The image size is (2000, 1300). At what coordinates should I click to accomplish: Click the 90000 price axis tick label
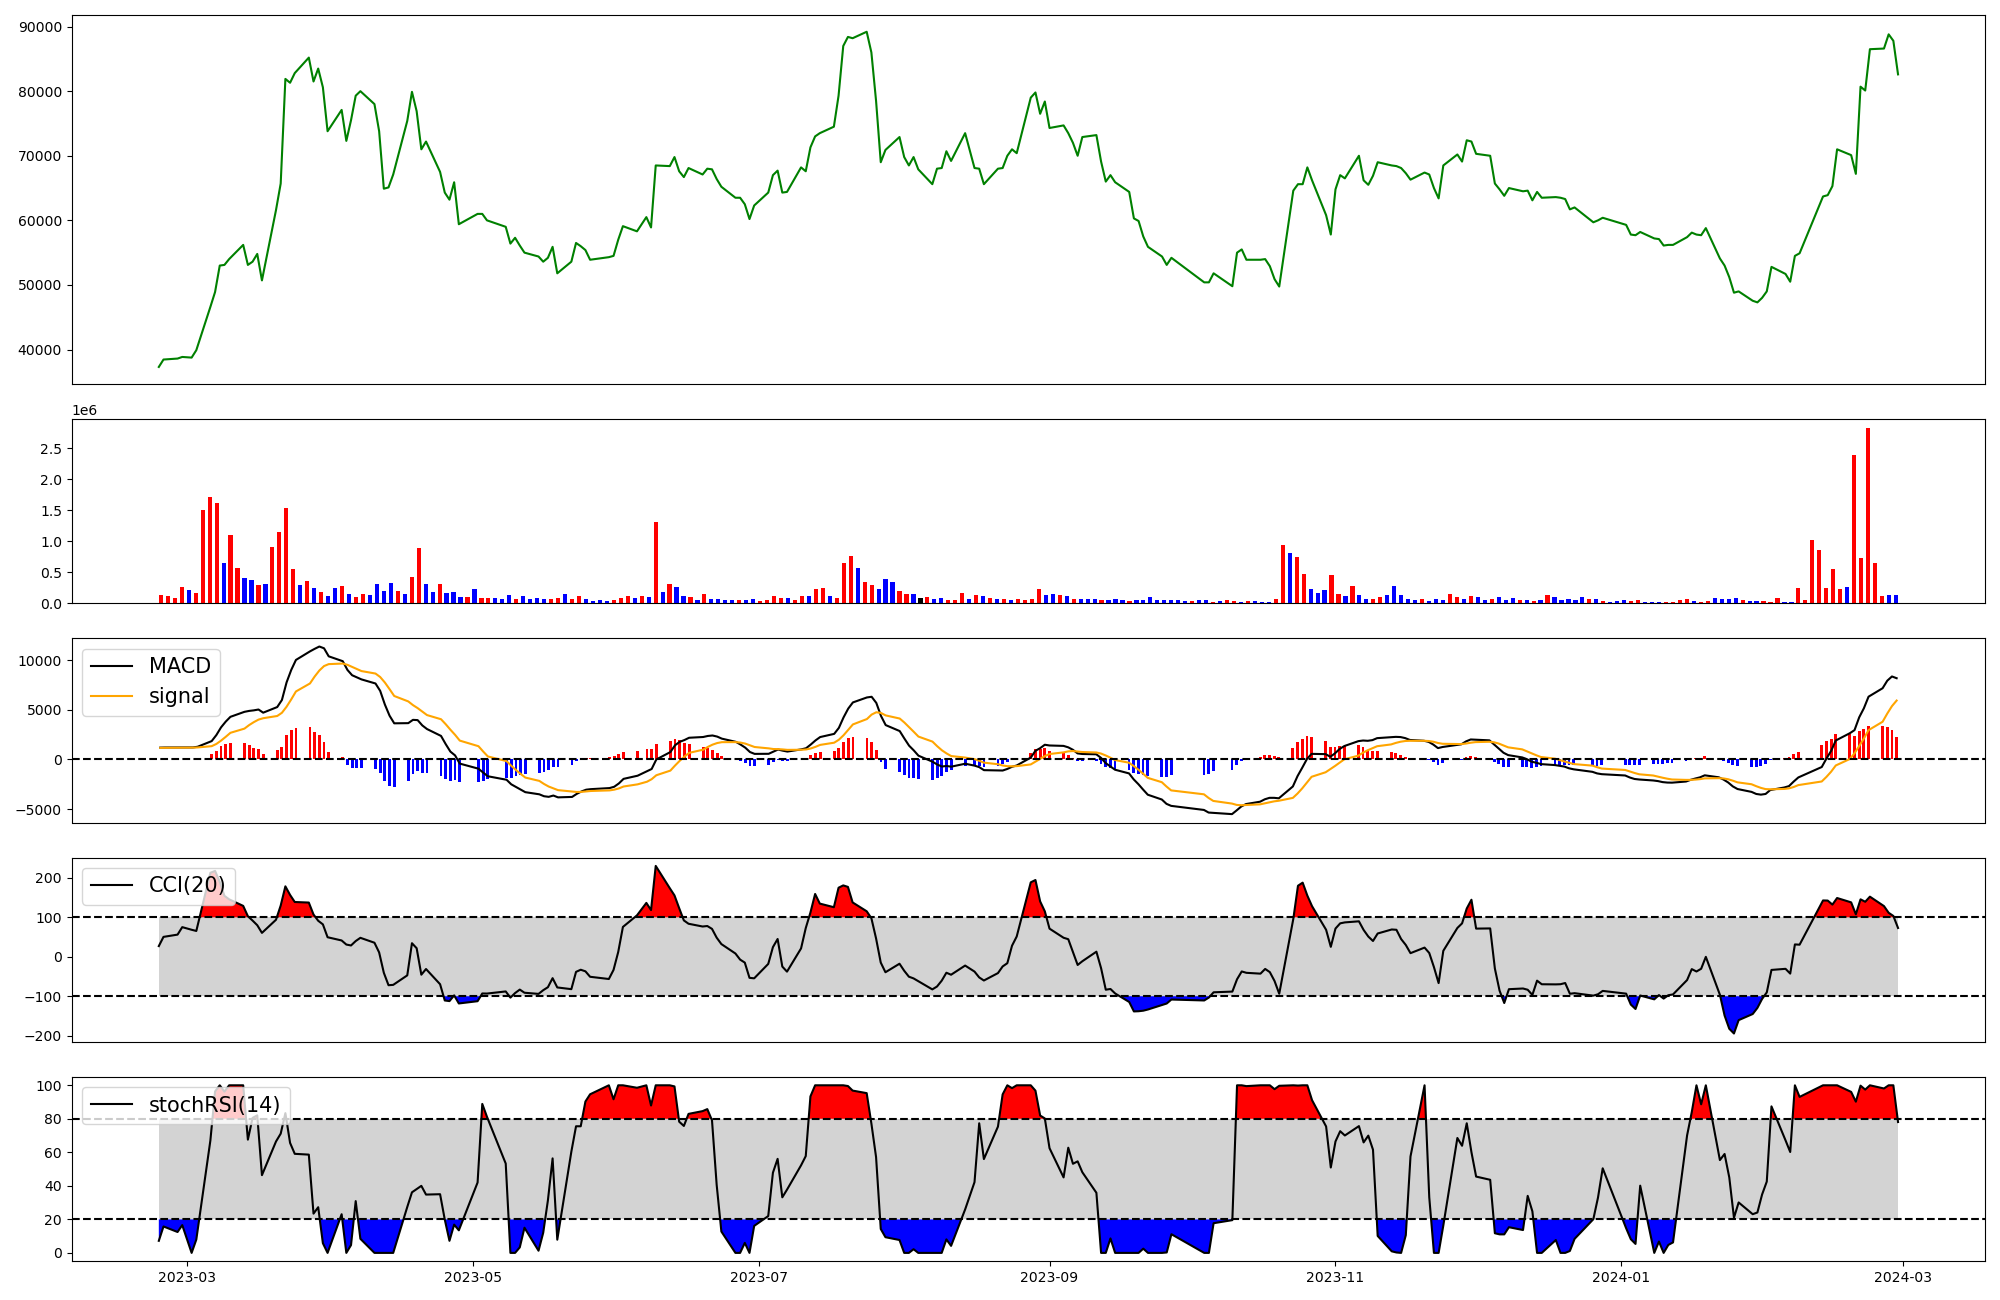tap(40, 27)
